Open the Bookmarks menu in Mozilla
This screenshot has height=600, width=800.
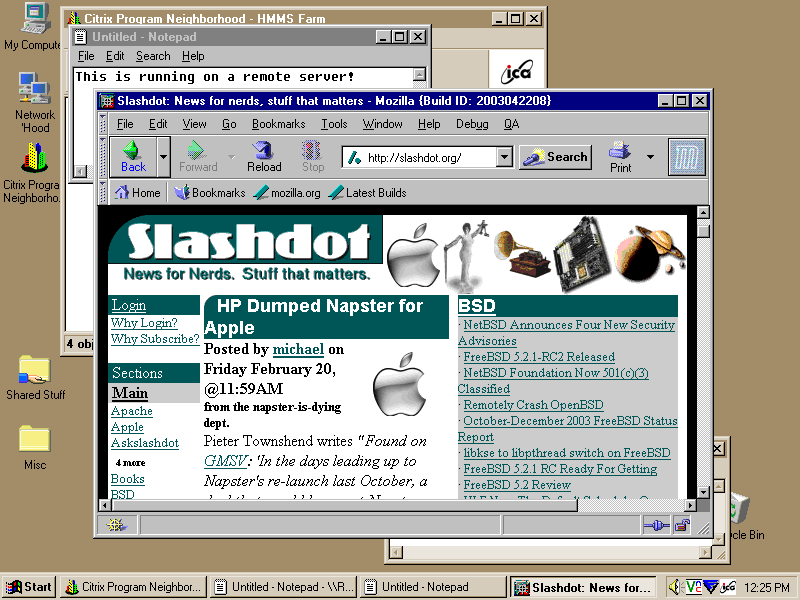(279, 124)
